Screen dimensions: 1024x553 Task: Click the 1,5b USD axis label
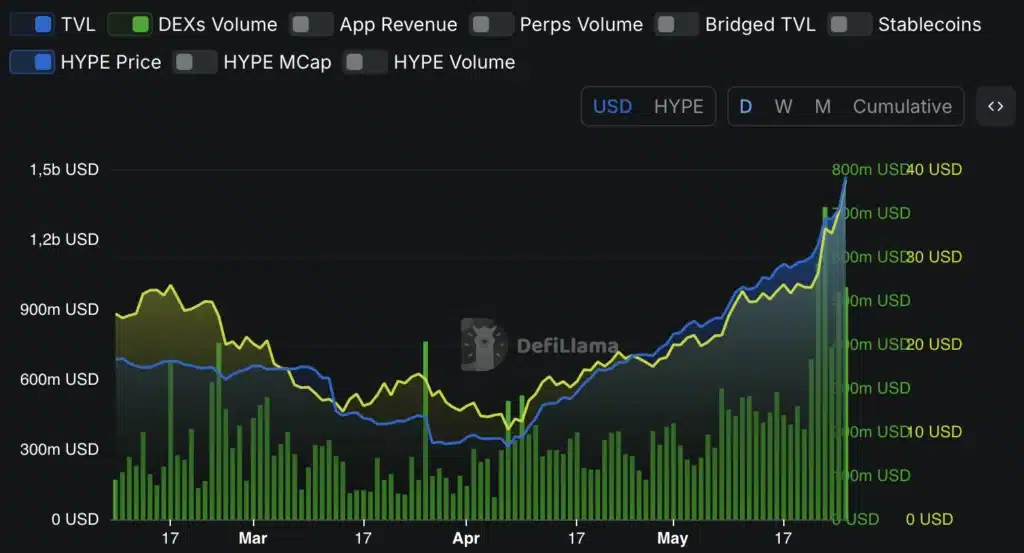pyautogui.click(x=64, y=170)
